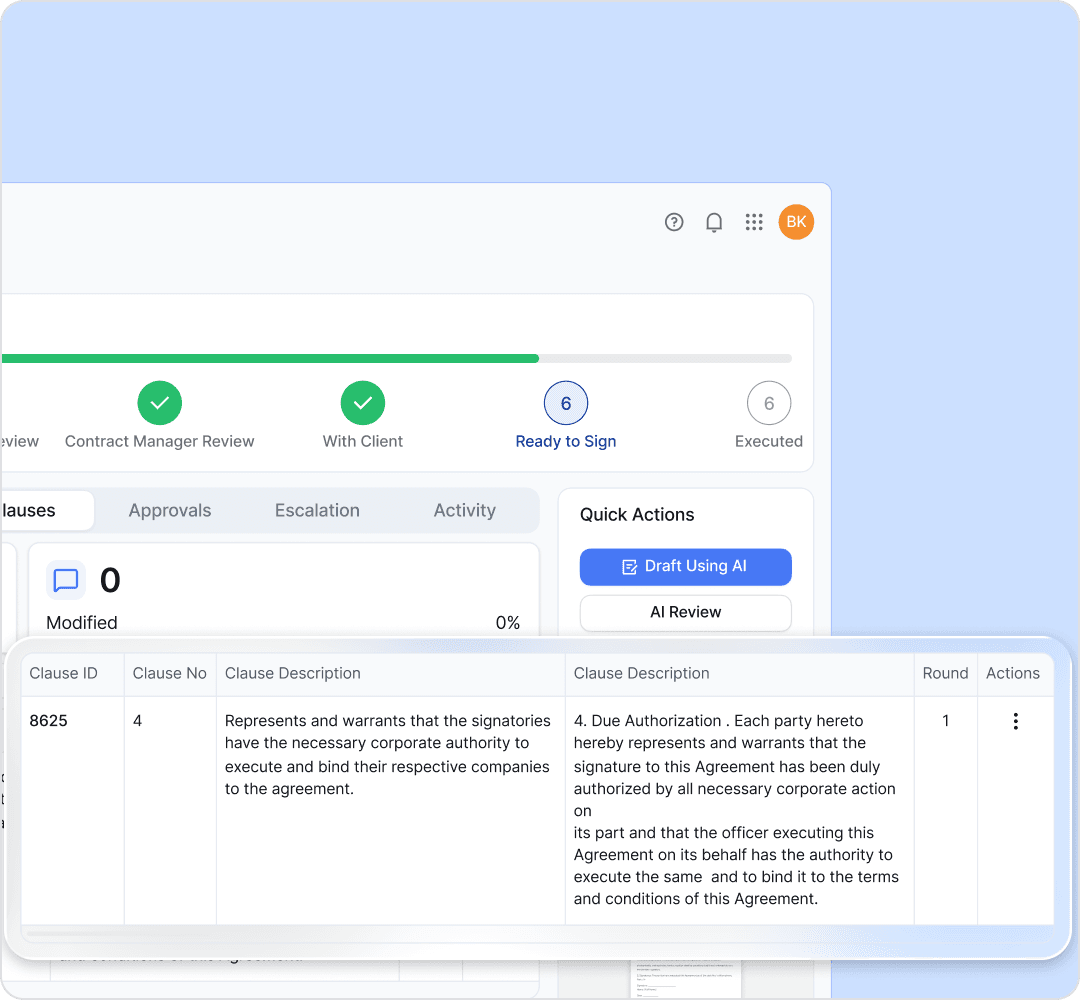
Task: Click the Round column header
Action: [946, 674]
